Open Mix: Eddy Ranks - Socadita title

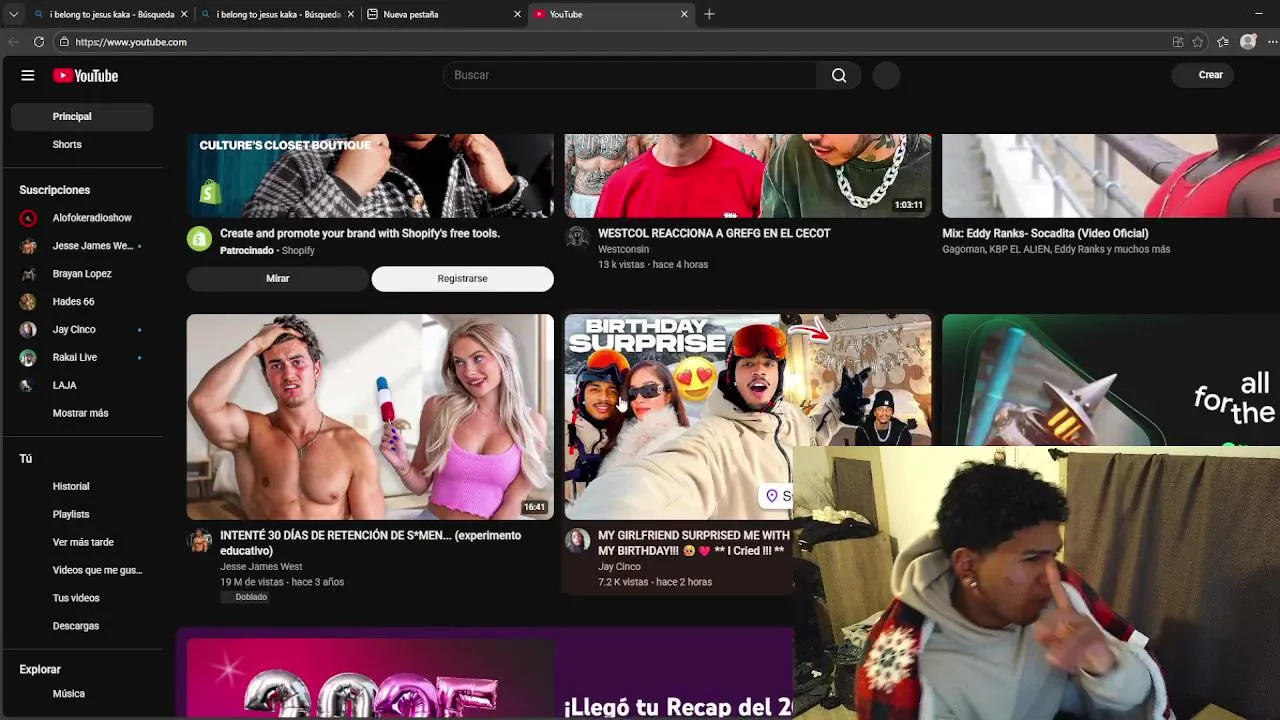(x=1045, y=233)
